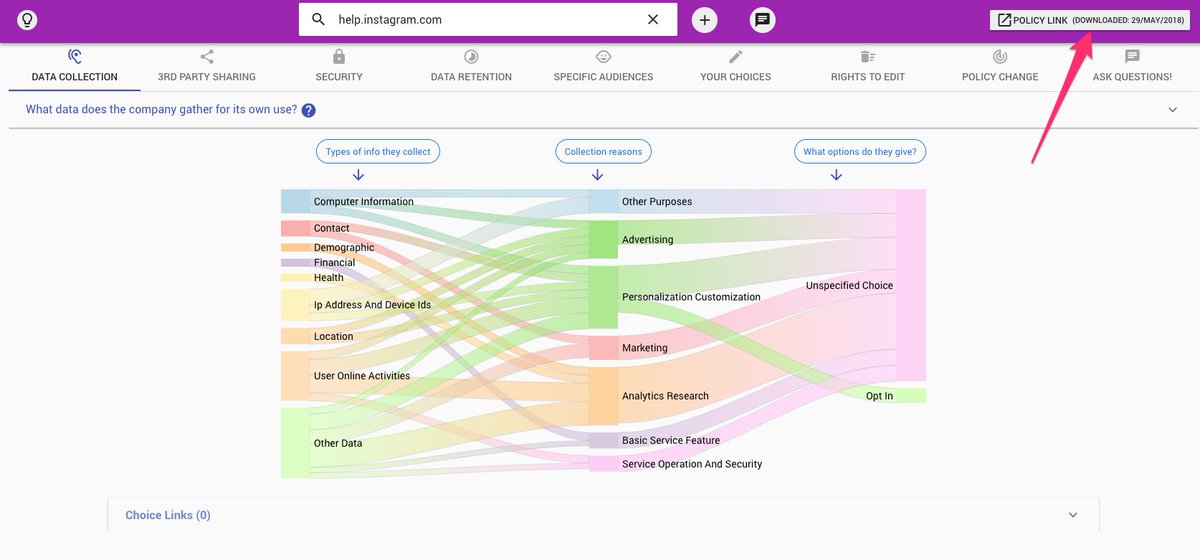Click the Marketing reason label

click(645, 348)
